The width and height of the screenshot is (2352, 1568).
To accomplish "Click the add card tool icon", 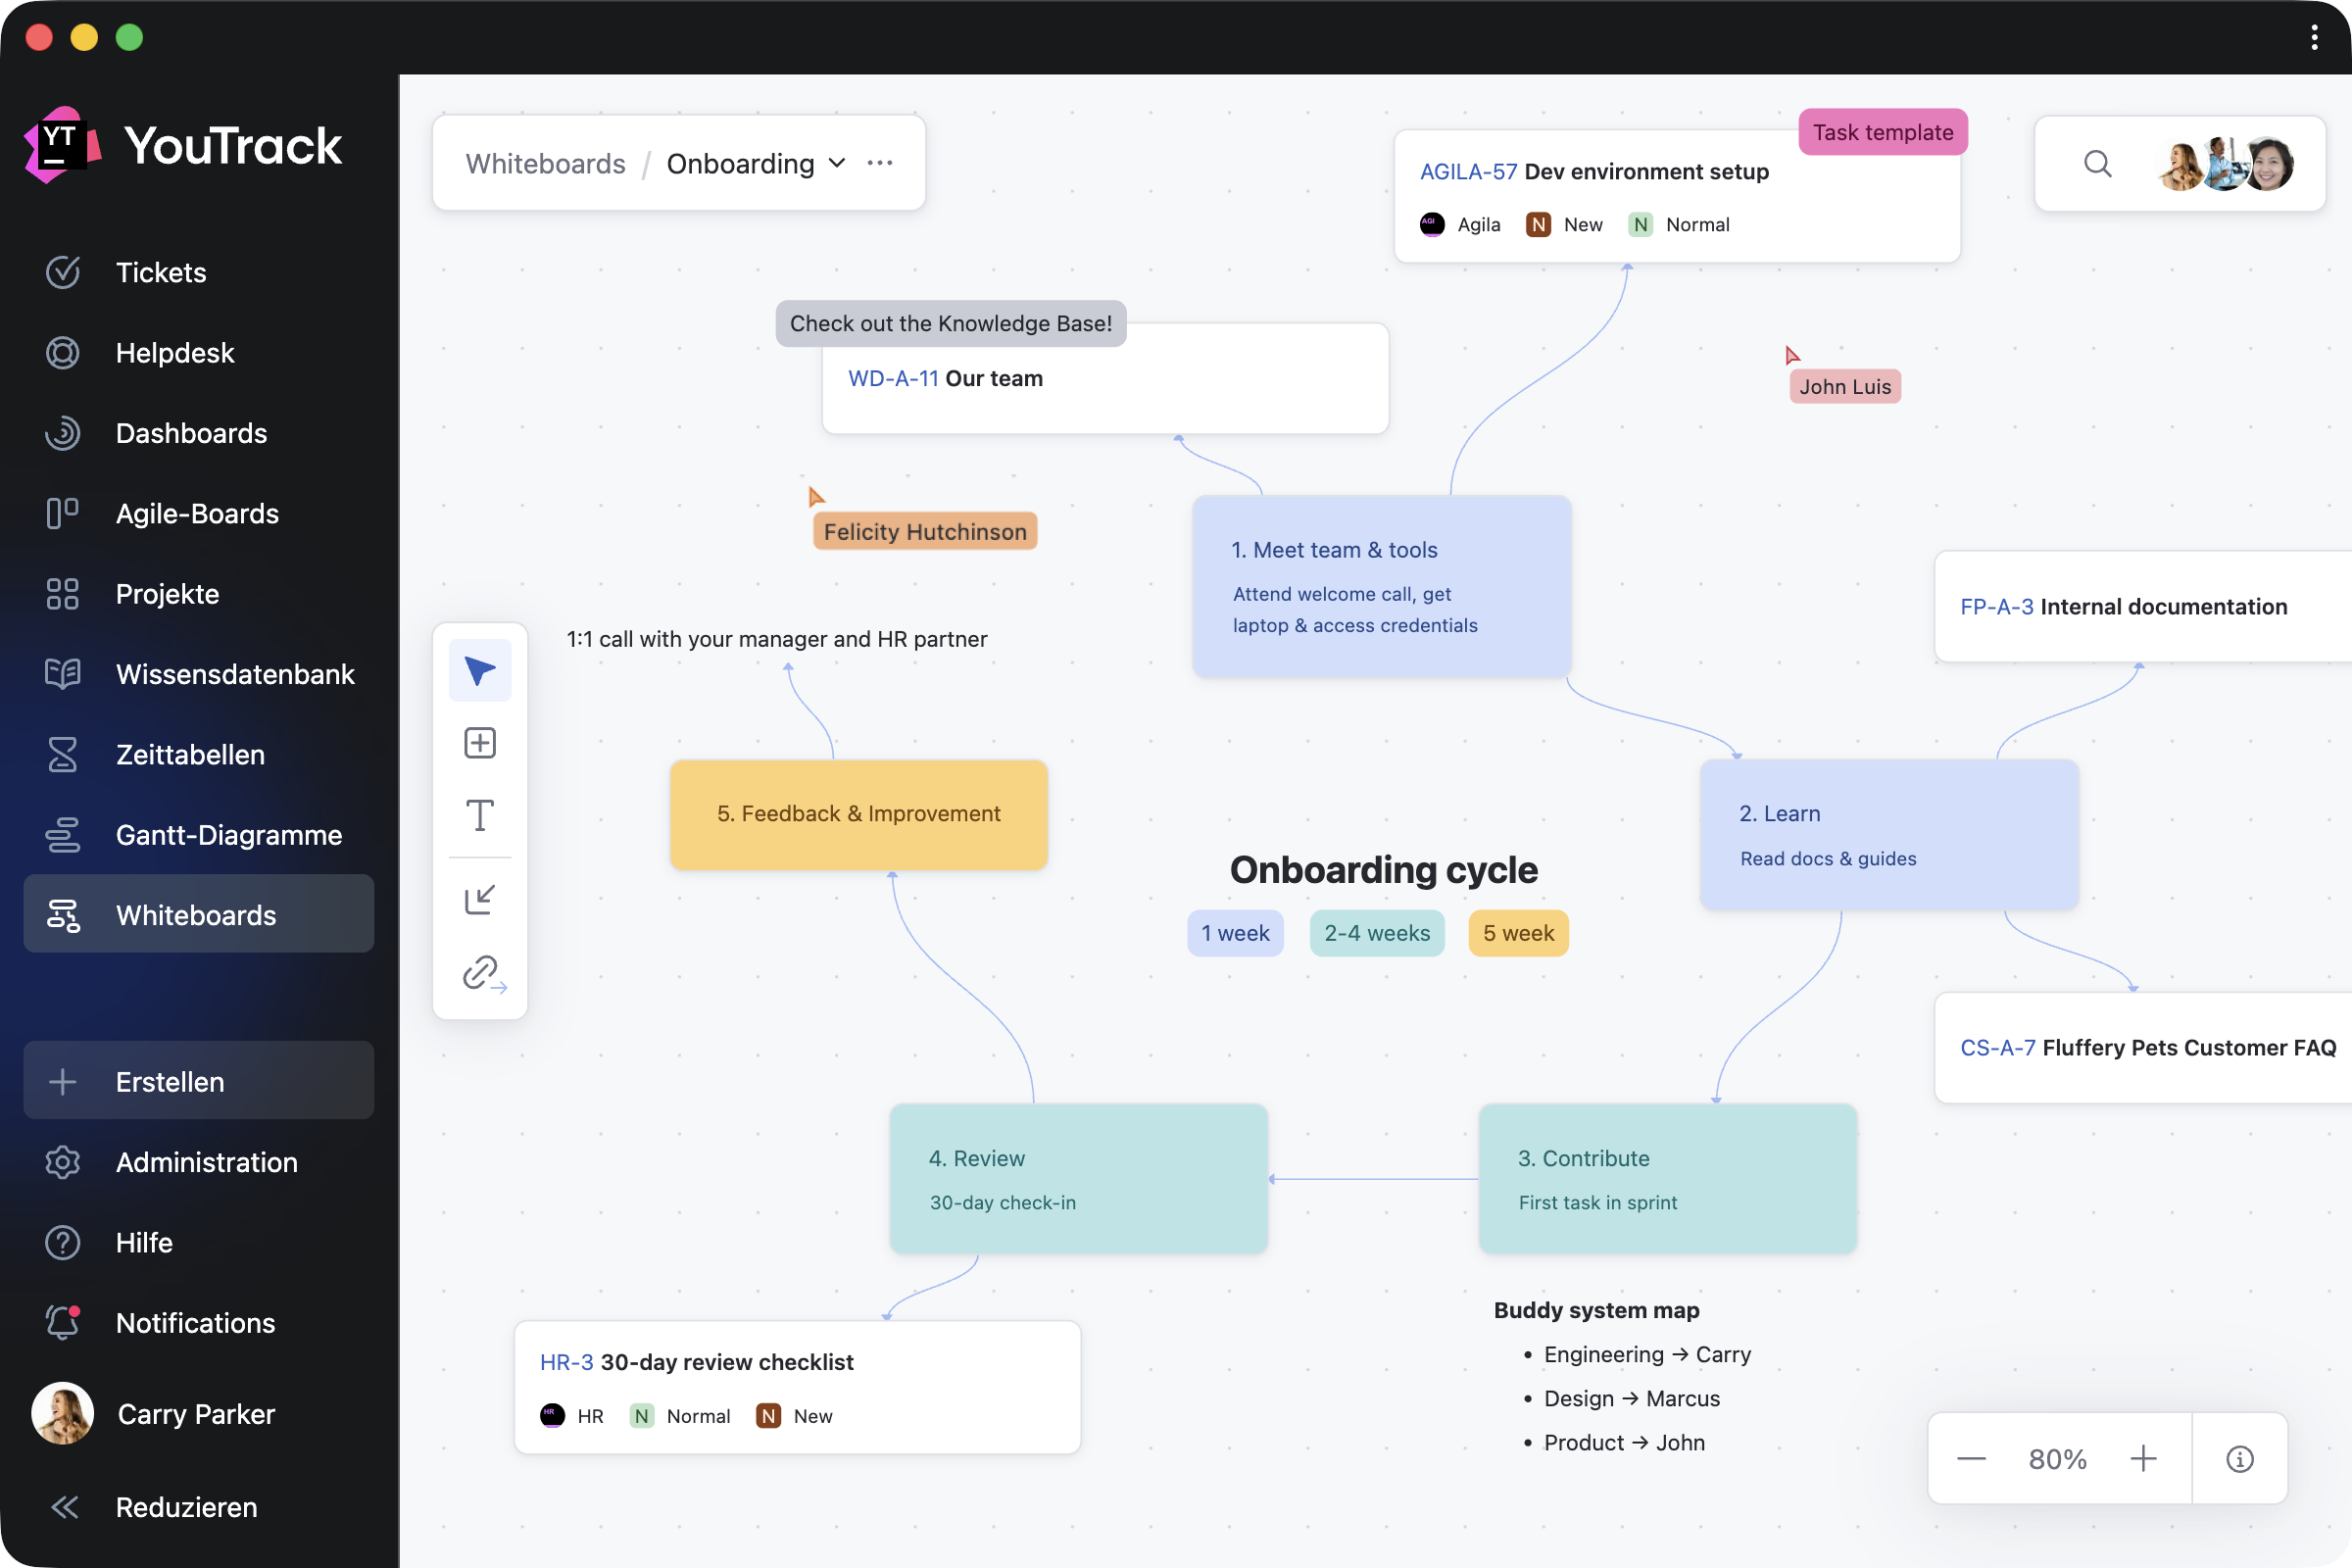I will pyautogui.click(x=480, y=743).
